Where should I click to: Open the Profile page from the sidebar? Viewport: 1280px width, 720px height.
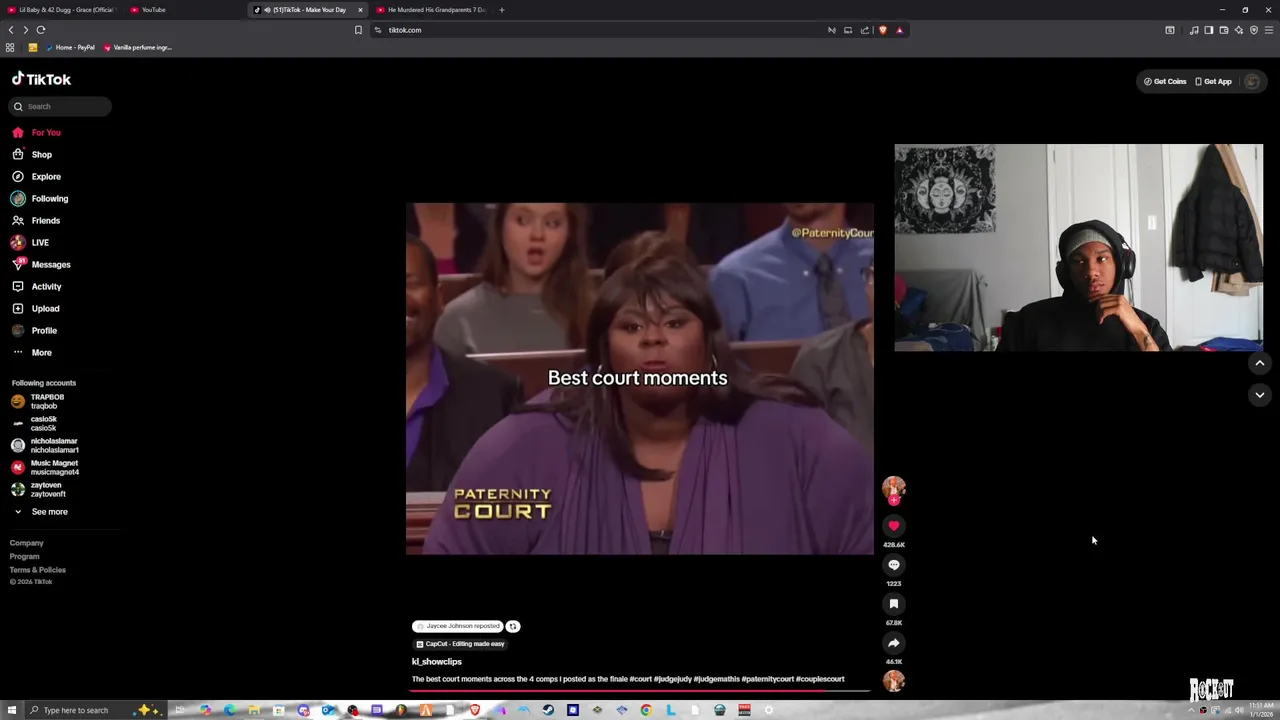34,330
